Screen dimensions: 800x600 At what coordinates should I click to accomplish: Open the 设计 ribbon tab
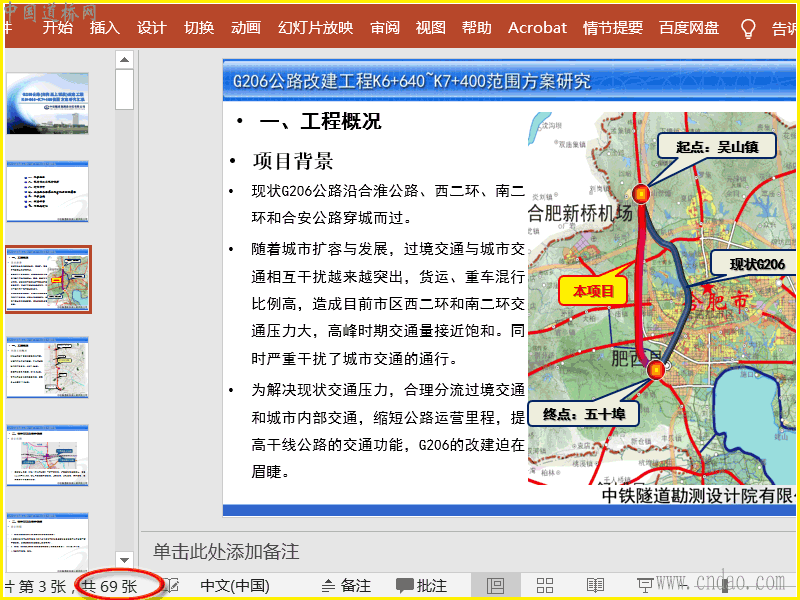(151, 28)
